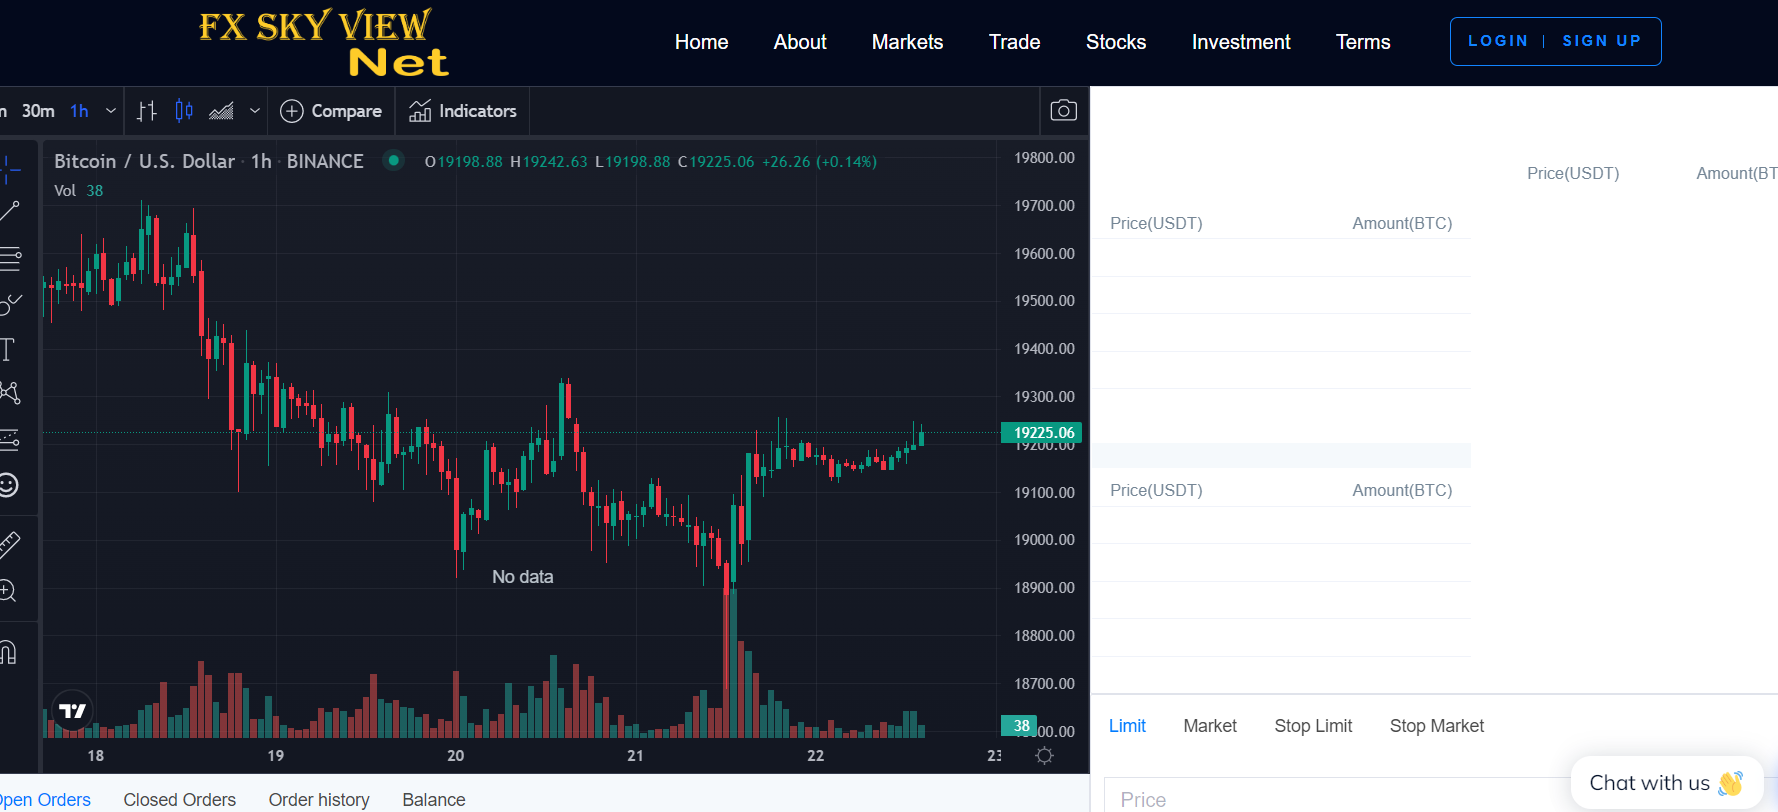Switch to the Balance tab
1778x812 pixels.
[x=434, y=799]
